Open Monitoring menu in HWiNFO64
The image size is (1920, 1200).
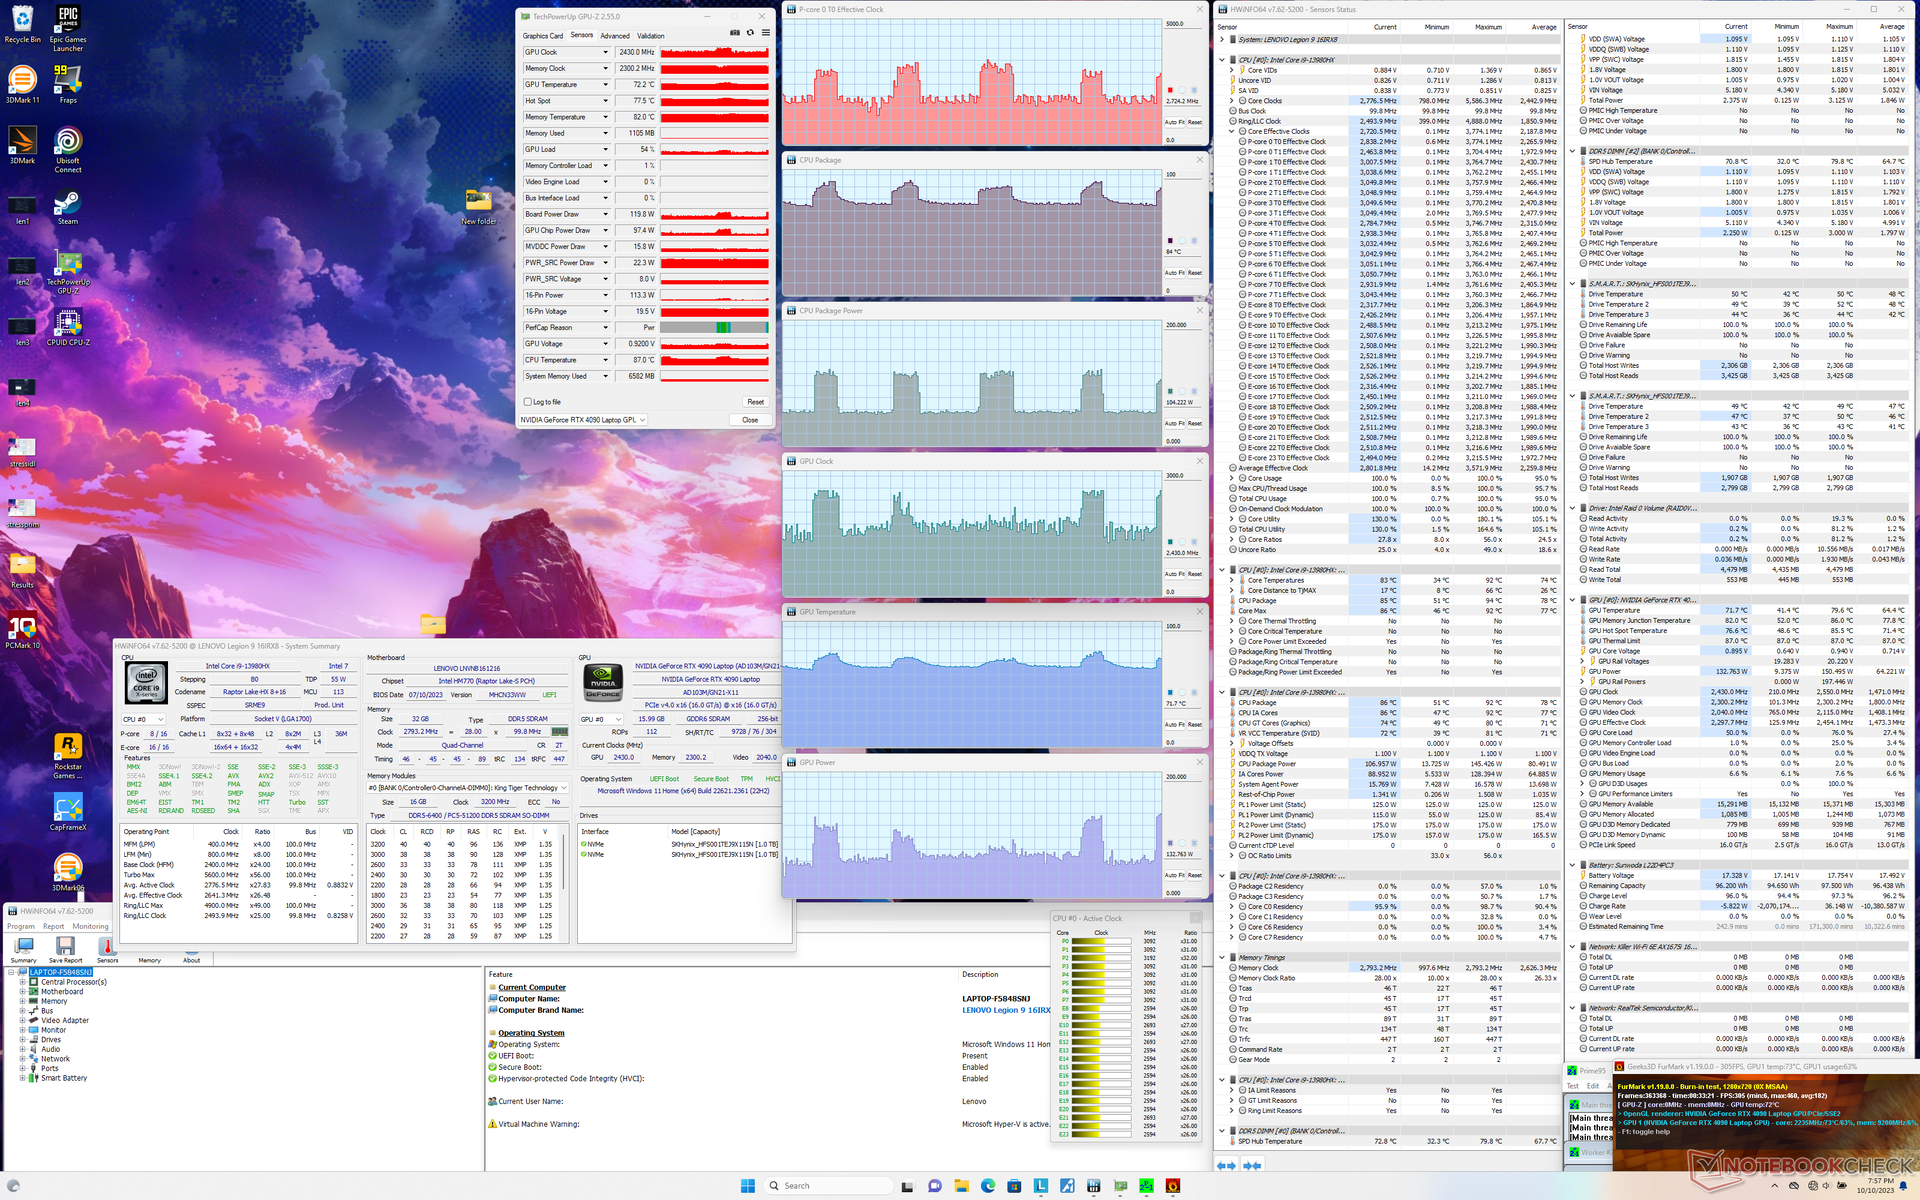coord(90,926)
